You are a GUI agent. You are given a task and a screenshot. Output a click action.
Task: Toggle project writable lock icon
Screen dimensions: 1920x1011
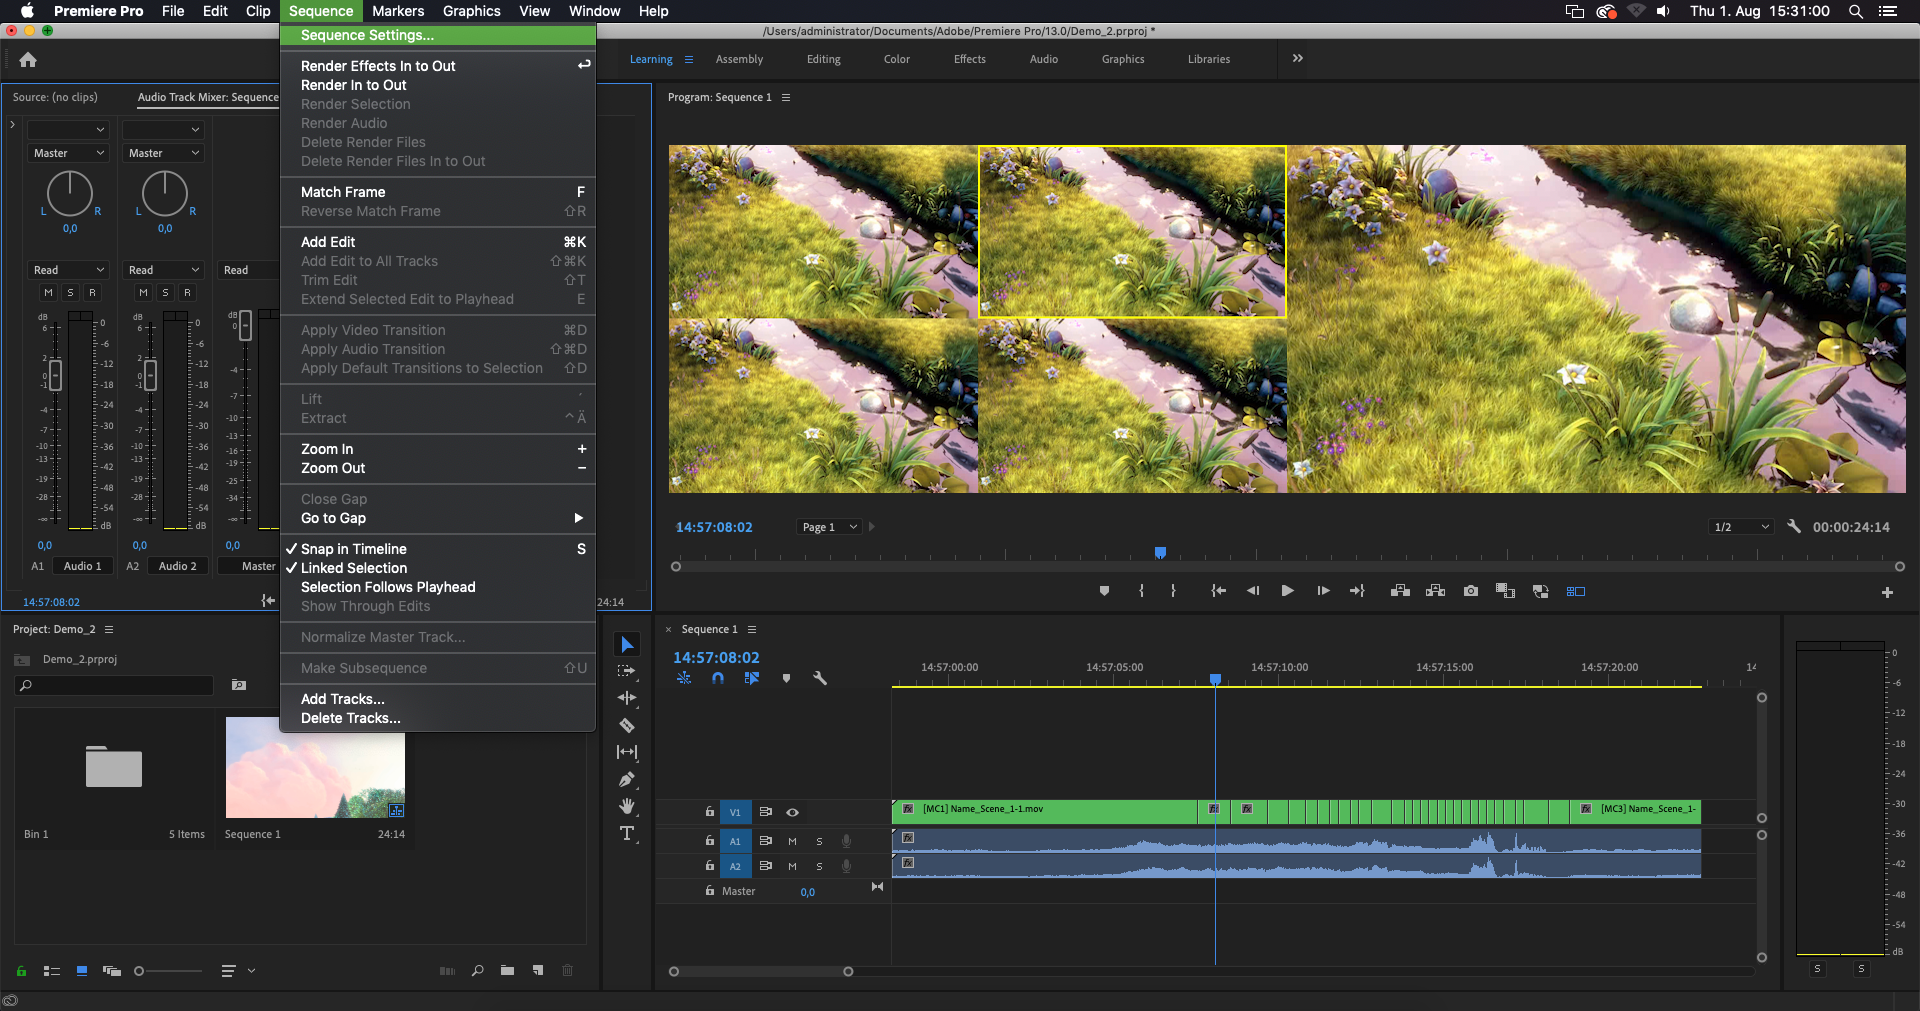pos(21,971)
